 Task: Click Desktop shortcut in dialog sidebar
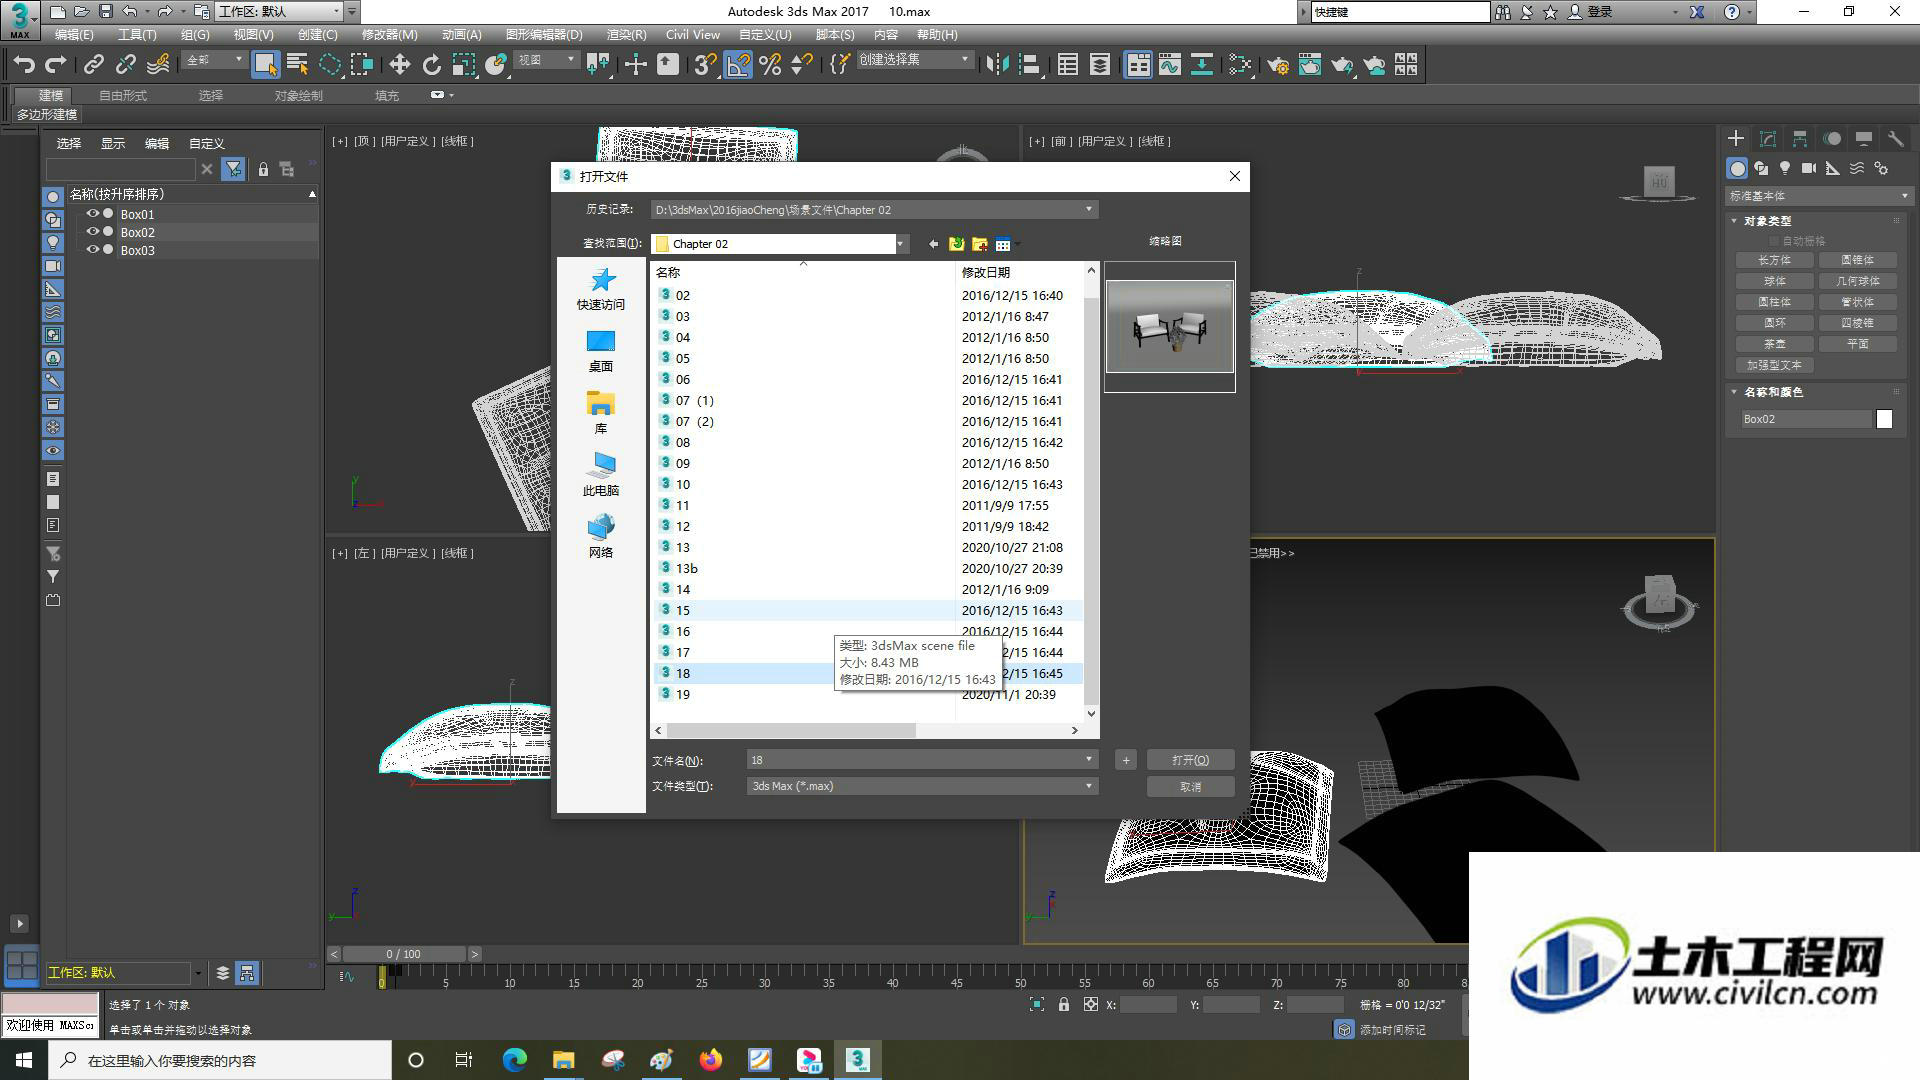(601, 352)
